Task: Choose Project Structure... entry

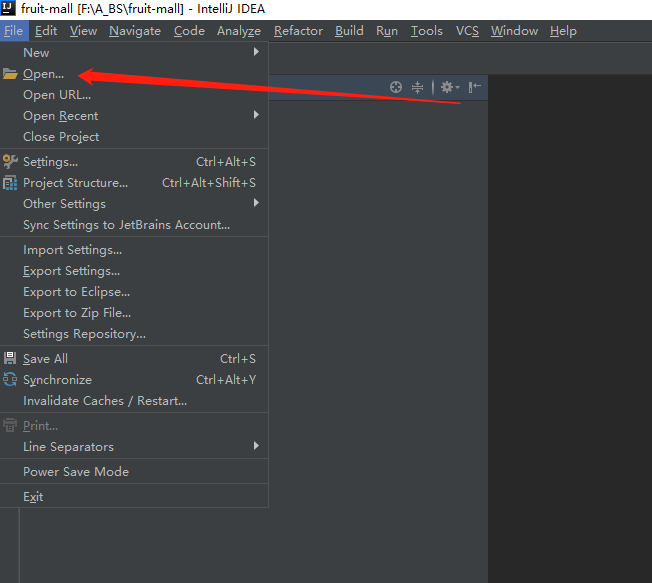Action: tap(134, 183)
